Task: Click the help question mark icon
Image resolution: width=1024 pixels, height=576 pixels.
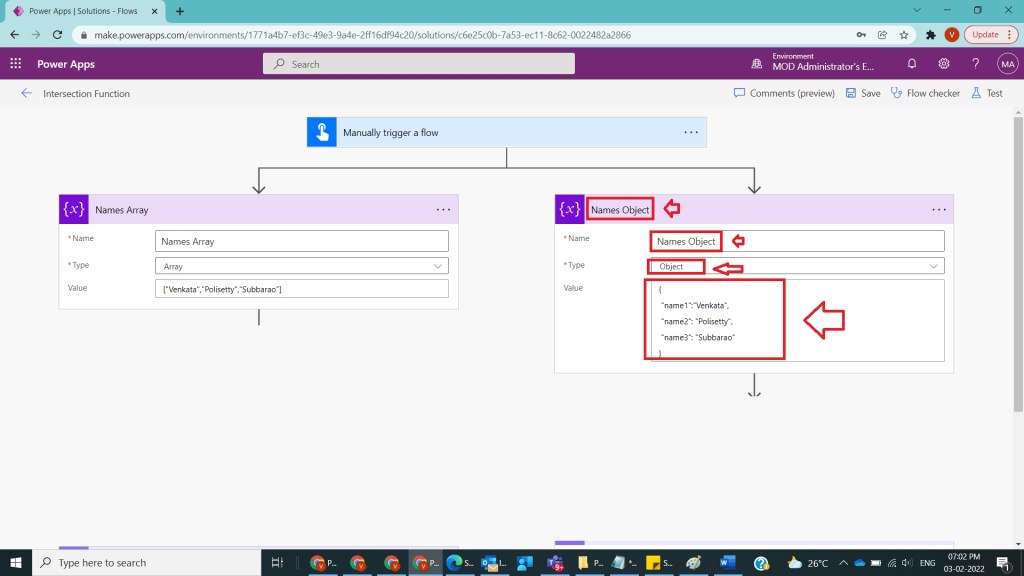Action: [976, 63]
